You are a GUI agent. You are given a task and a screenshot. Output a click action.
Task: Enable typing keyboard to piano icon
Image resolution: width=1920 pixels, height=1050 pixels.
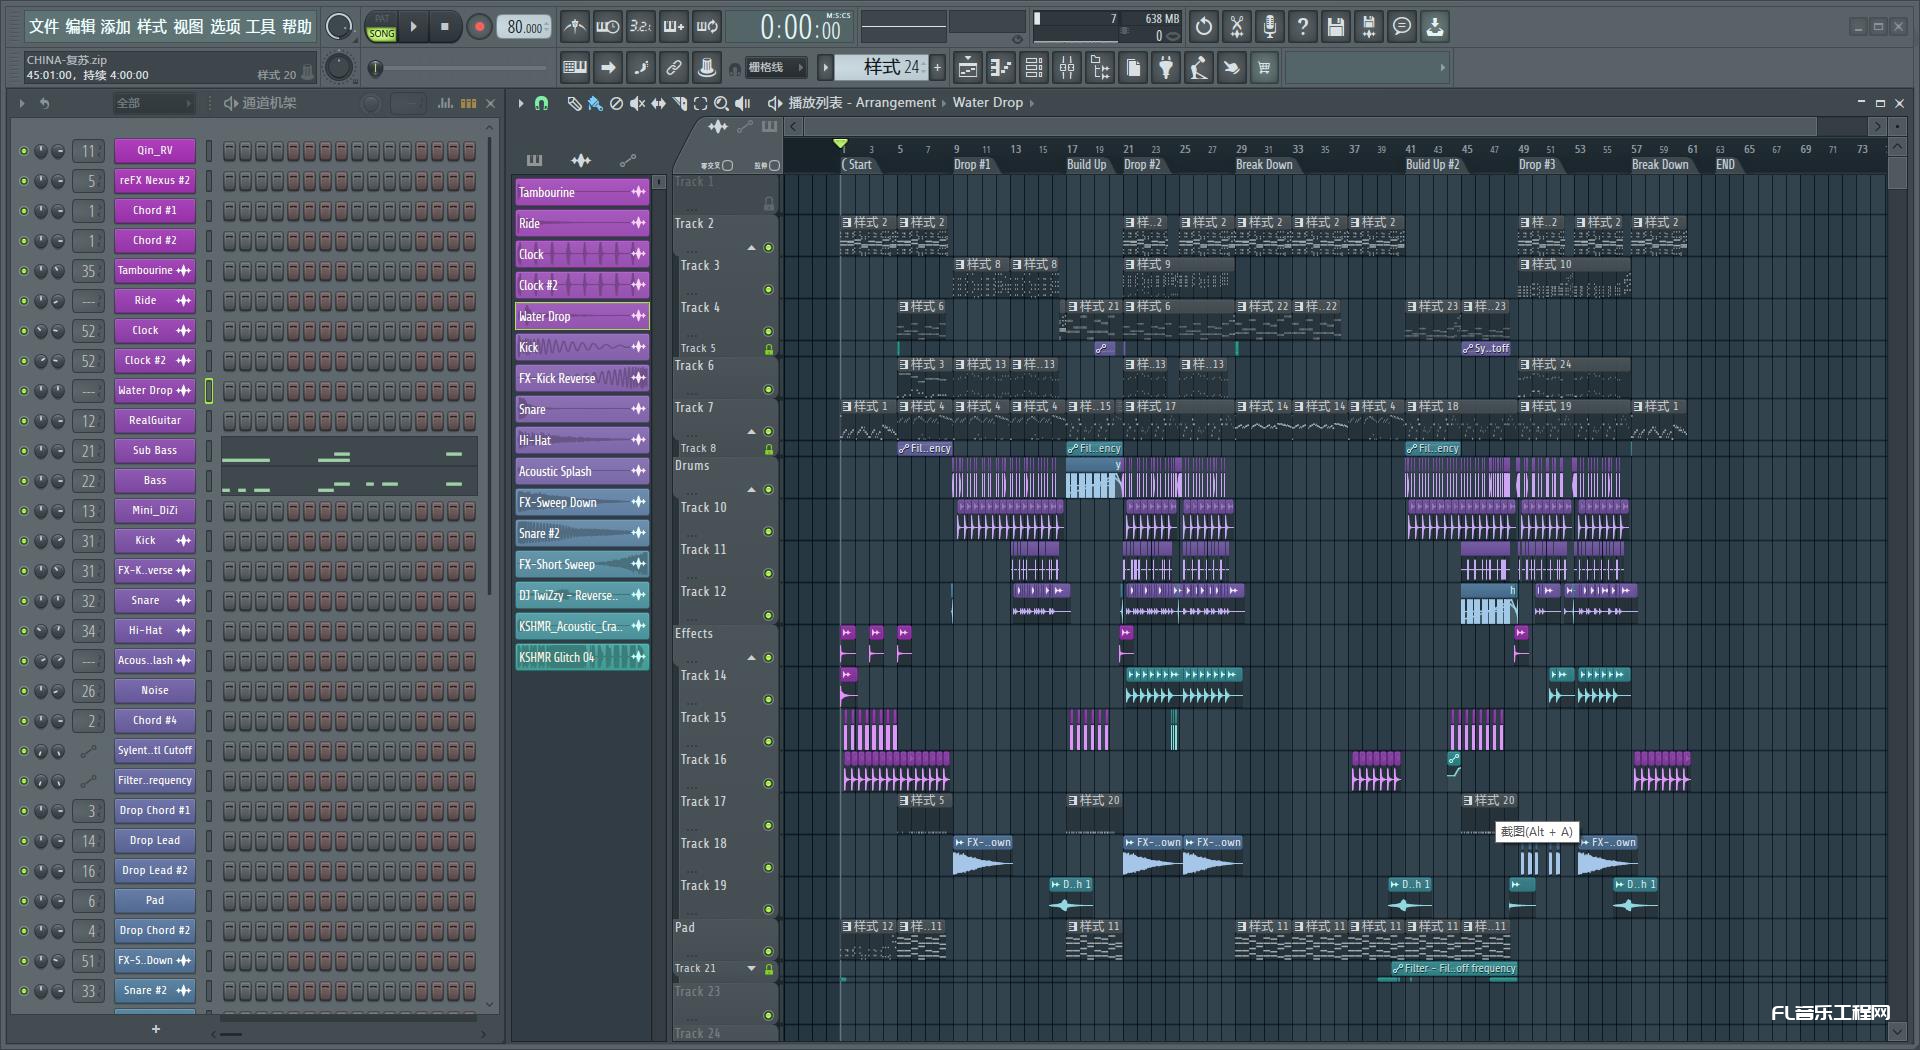[575, 68]
